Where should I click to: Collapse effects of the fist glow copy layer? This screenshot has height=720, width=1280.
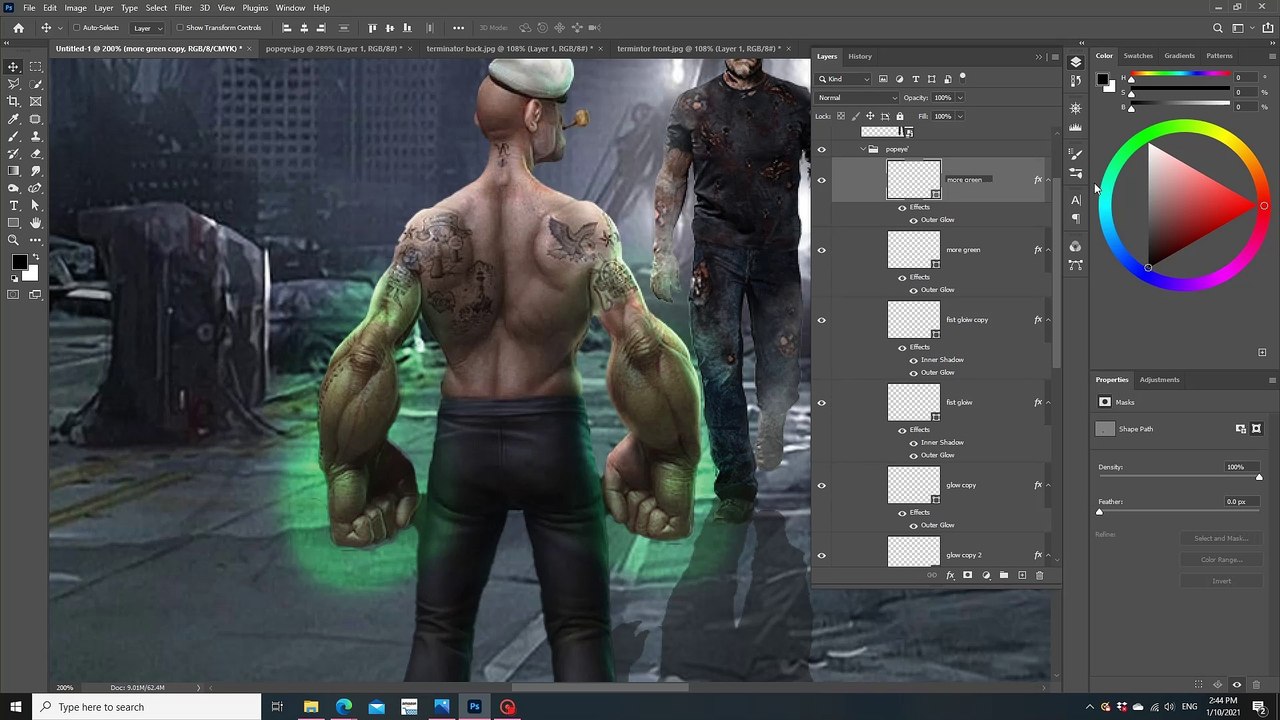pos(1048,320)
